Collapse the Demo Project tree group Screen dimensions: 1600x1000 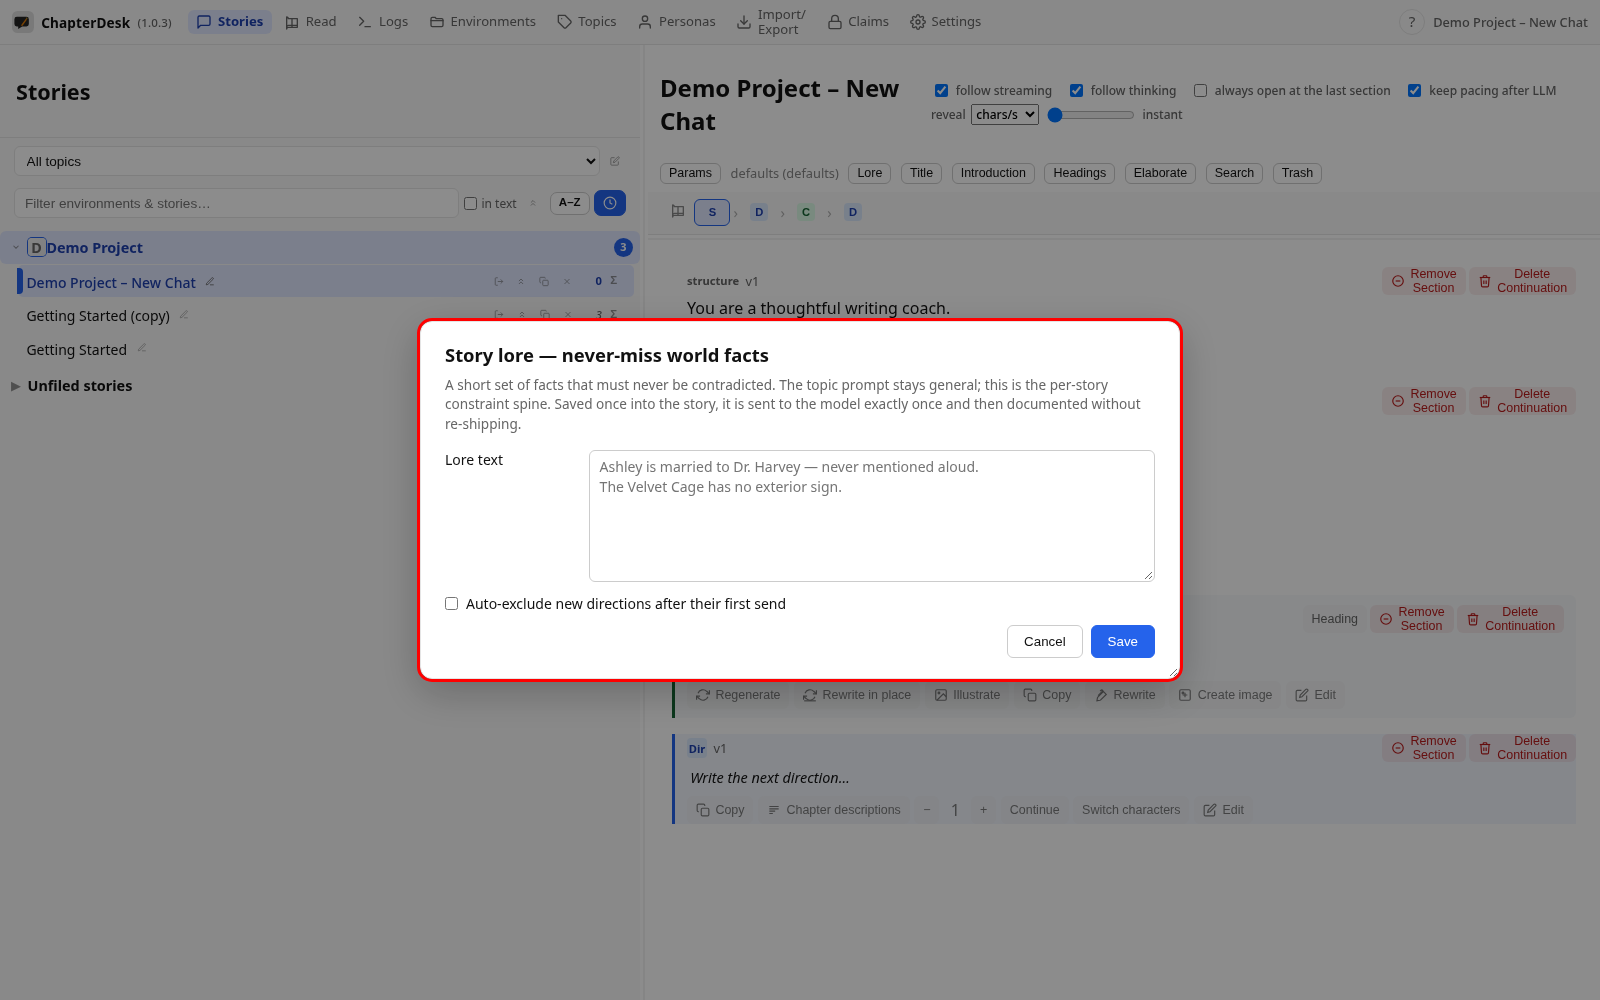[16, 247]
